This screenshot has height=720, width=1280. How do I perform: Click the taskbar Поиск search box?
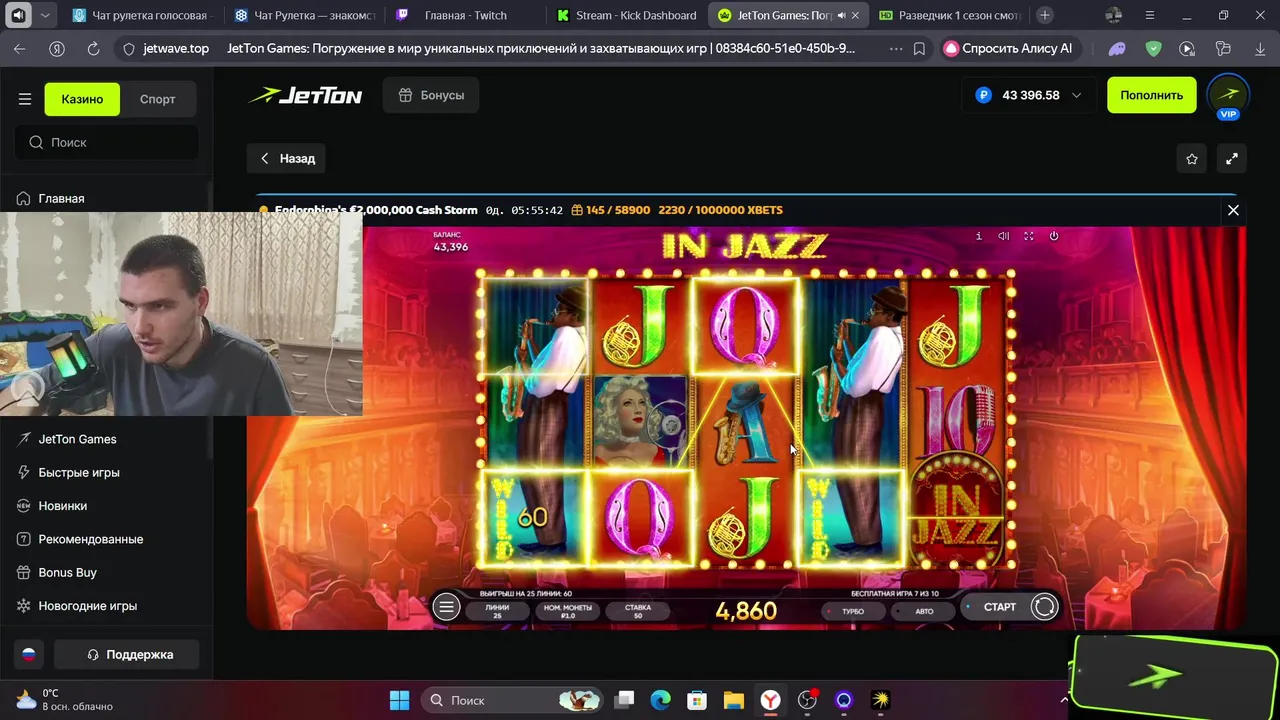pyautogui.click(x=514, y=700)
